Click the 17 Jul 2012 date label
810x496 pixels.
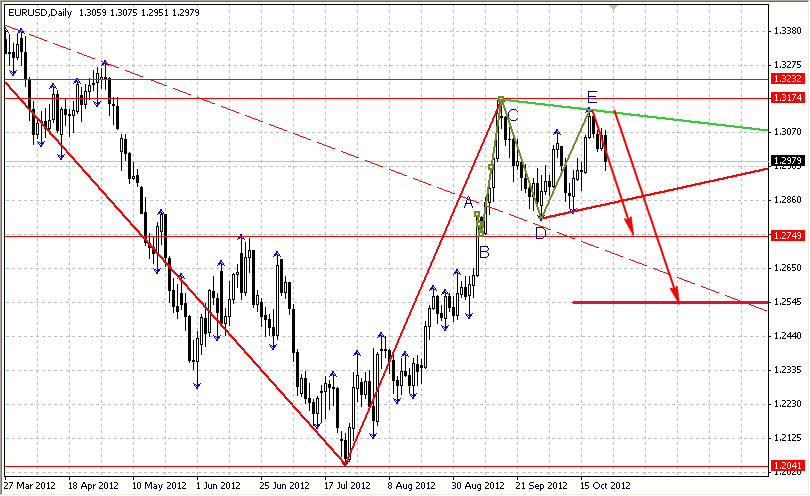click(x=345, y=485)
